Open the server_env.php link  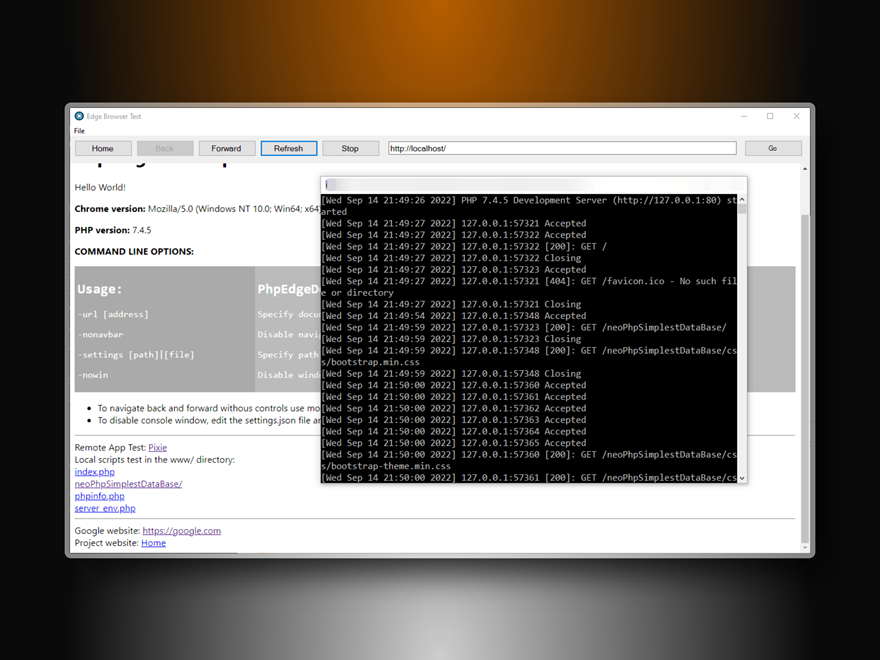click(x=104, y=508)
